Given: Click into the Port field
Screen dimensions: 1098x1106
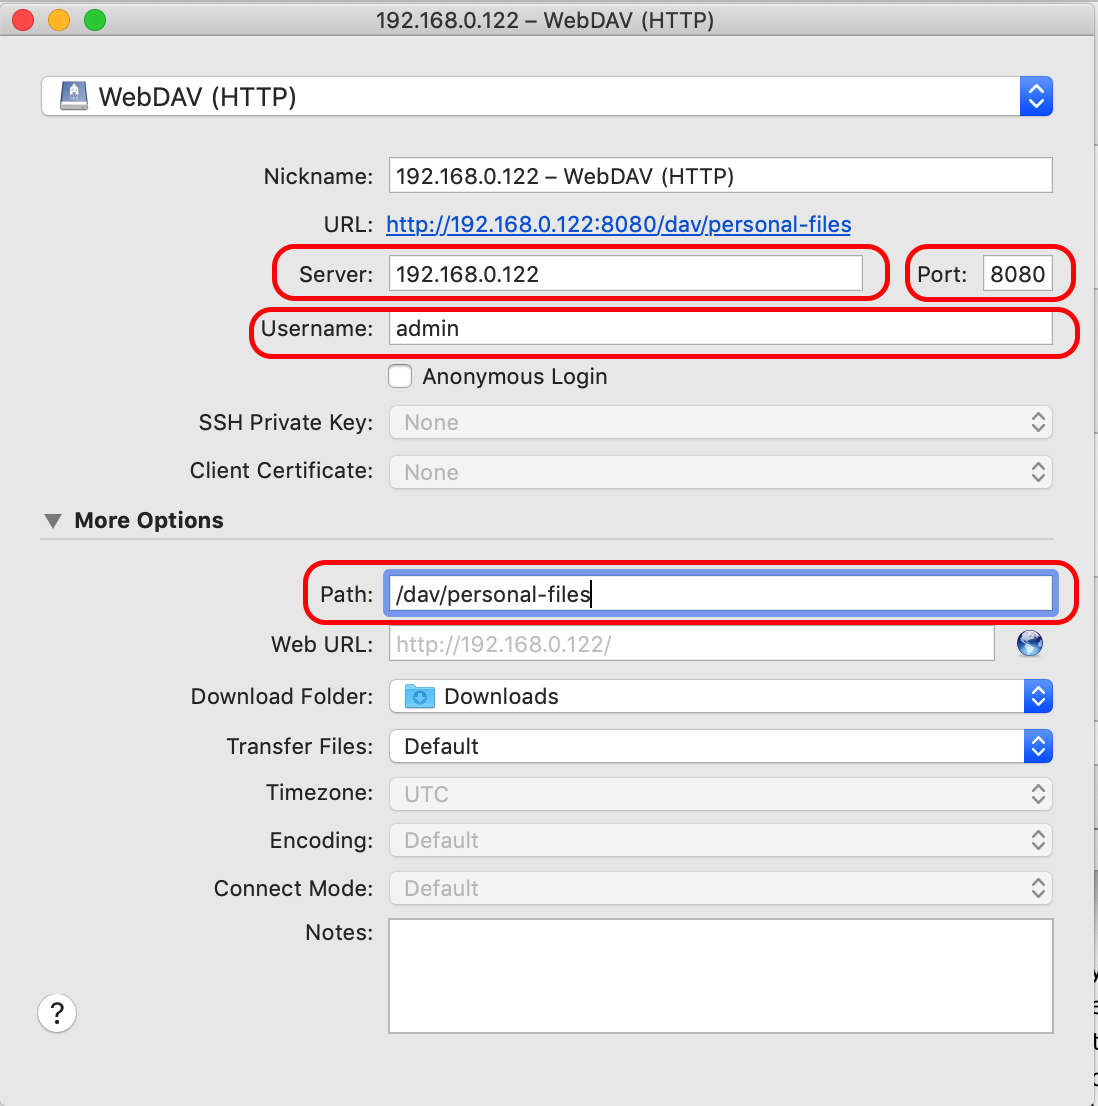Looking at the screenshot, I should [1018, 274].
